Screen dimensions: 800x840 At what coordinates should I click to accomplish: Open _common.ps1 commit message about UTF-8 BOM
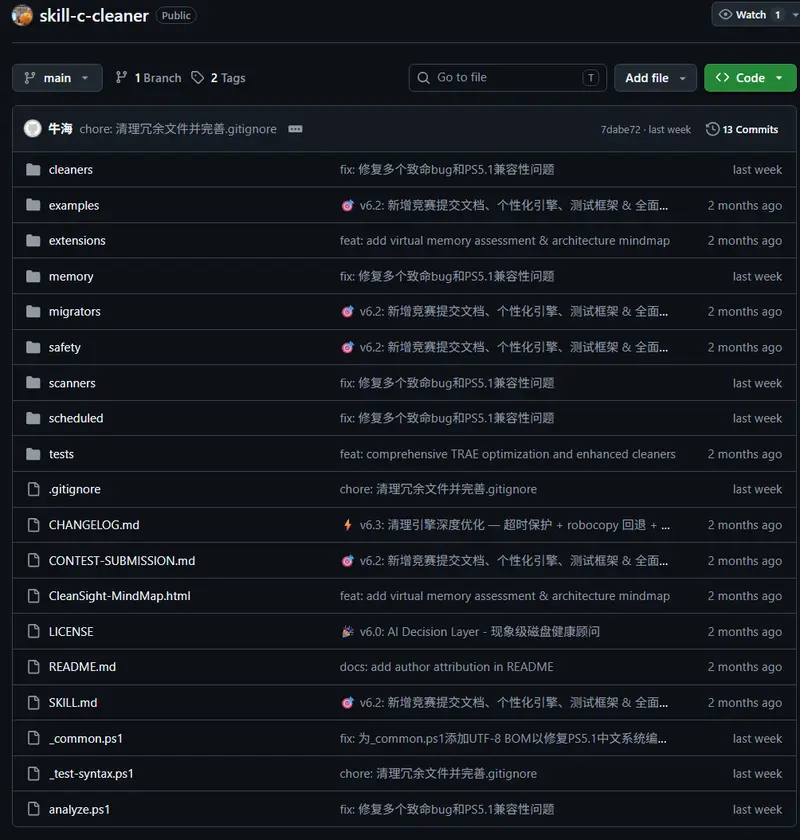coord(503,738)
